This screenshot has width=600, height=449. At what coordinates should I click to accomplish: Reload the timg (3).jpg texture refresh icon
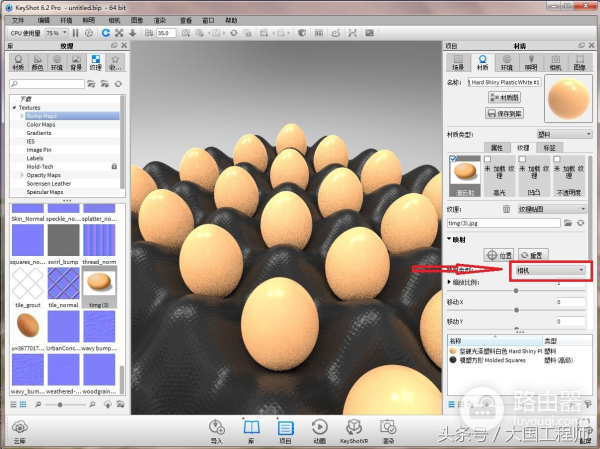pyautogui.click(x=580, y=223)
